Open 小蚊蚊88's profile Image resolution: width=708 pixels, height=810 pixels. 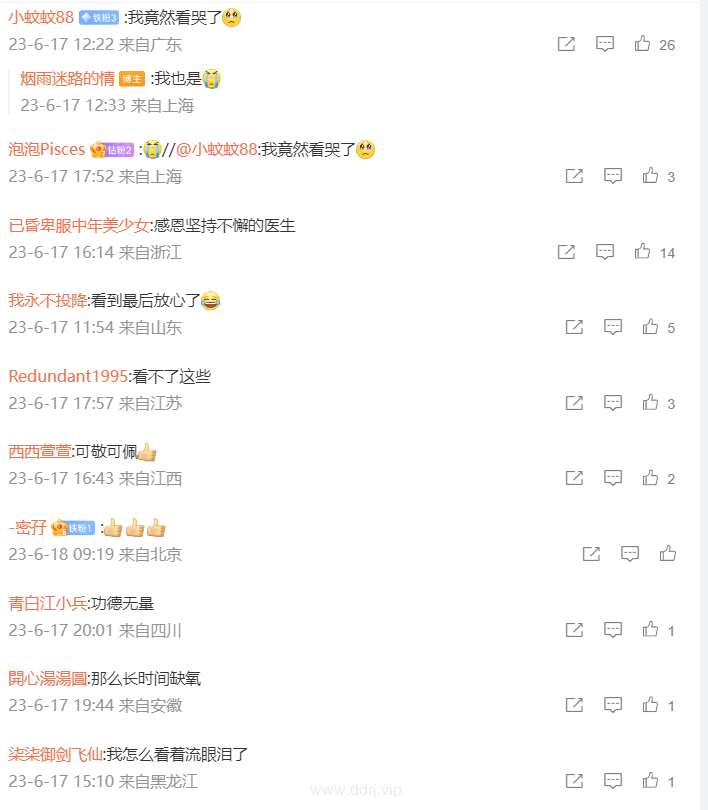click(x=41, y=18)
